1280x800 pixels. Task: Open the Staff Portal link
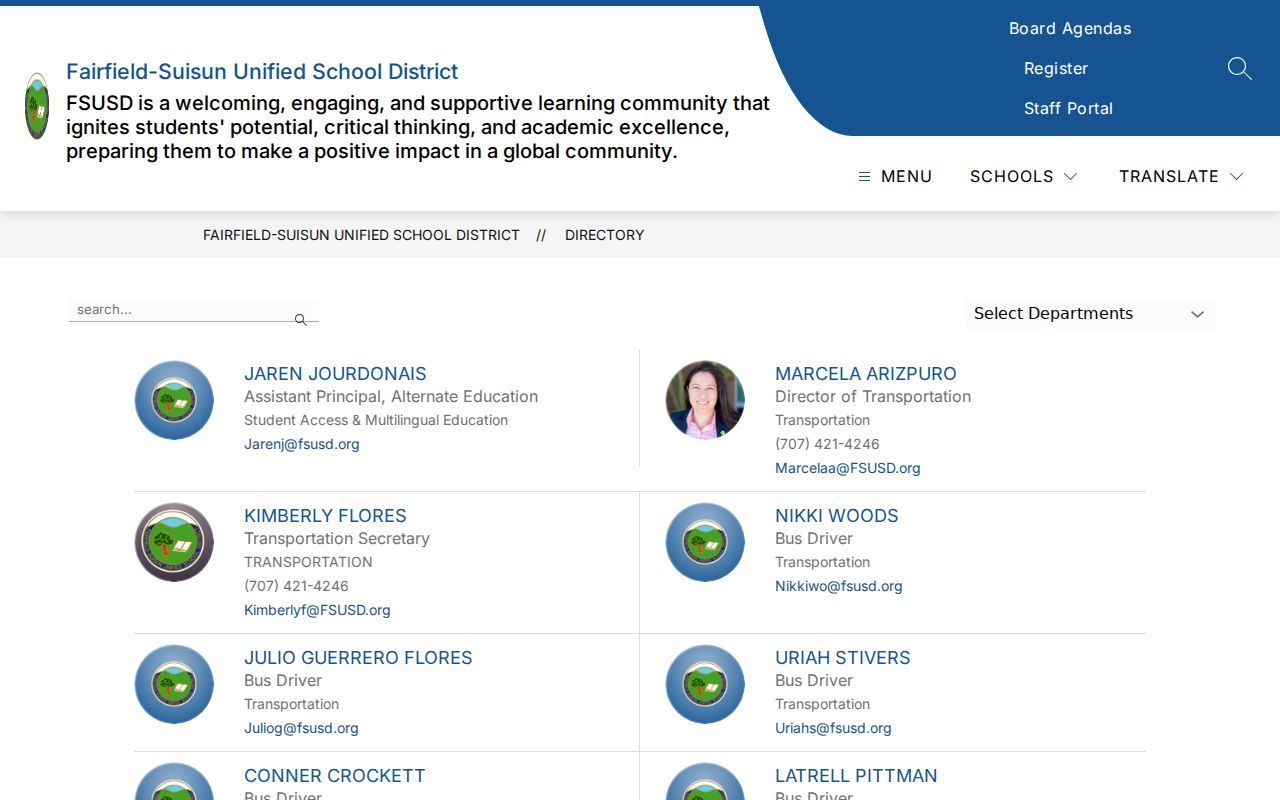click(1068, 108)
